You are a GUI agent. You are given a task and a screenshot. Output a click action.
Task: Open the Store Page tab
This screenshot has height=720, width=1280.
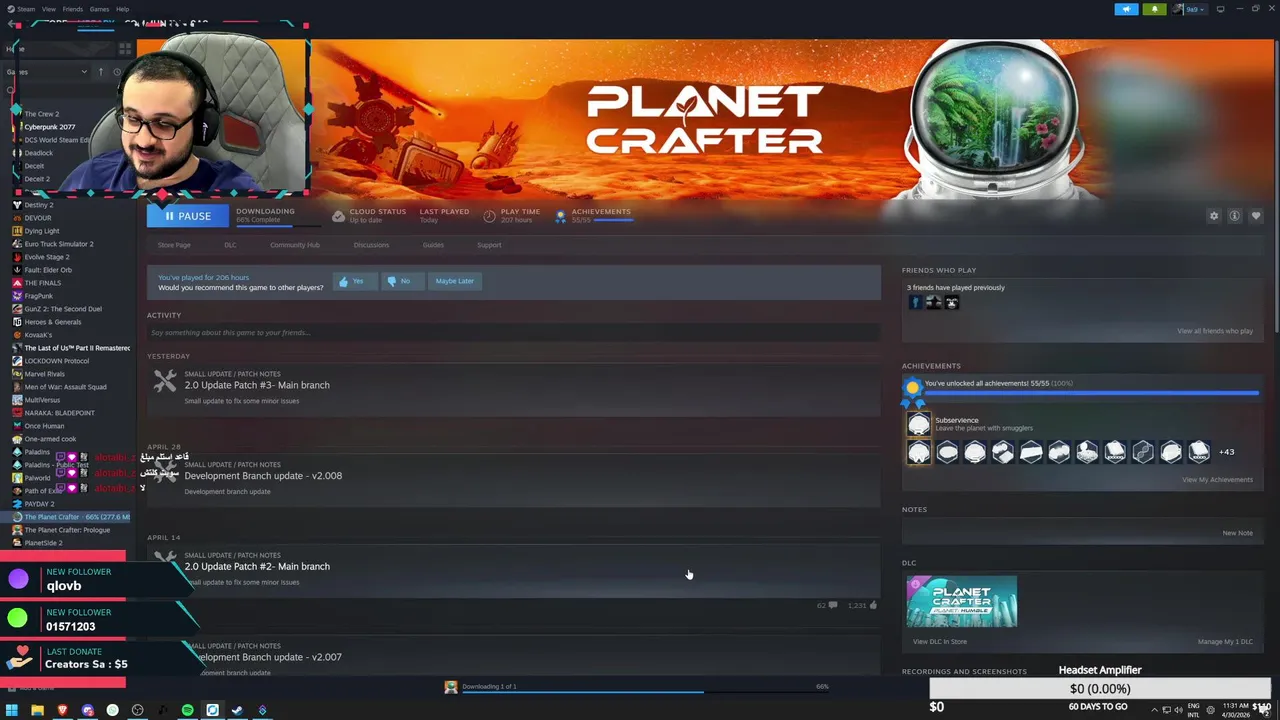tap(174, 245)
